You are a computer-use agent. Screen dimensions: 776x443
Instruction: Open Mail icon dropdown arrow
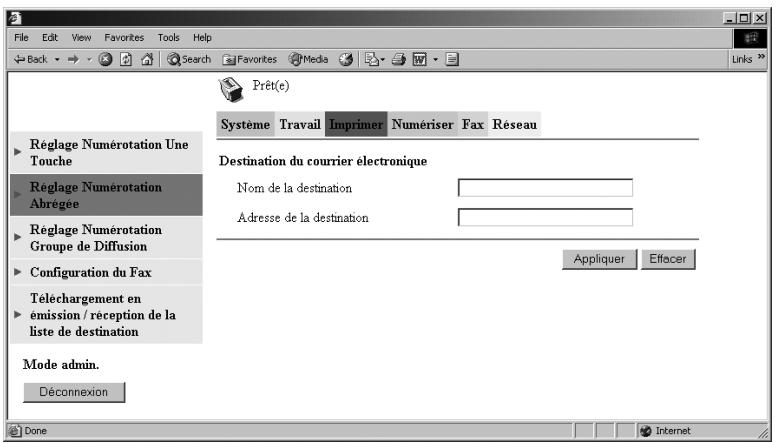pyautogui.click(x=383, y=60)
